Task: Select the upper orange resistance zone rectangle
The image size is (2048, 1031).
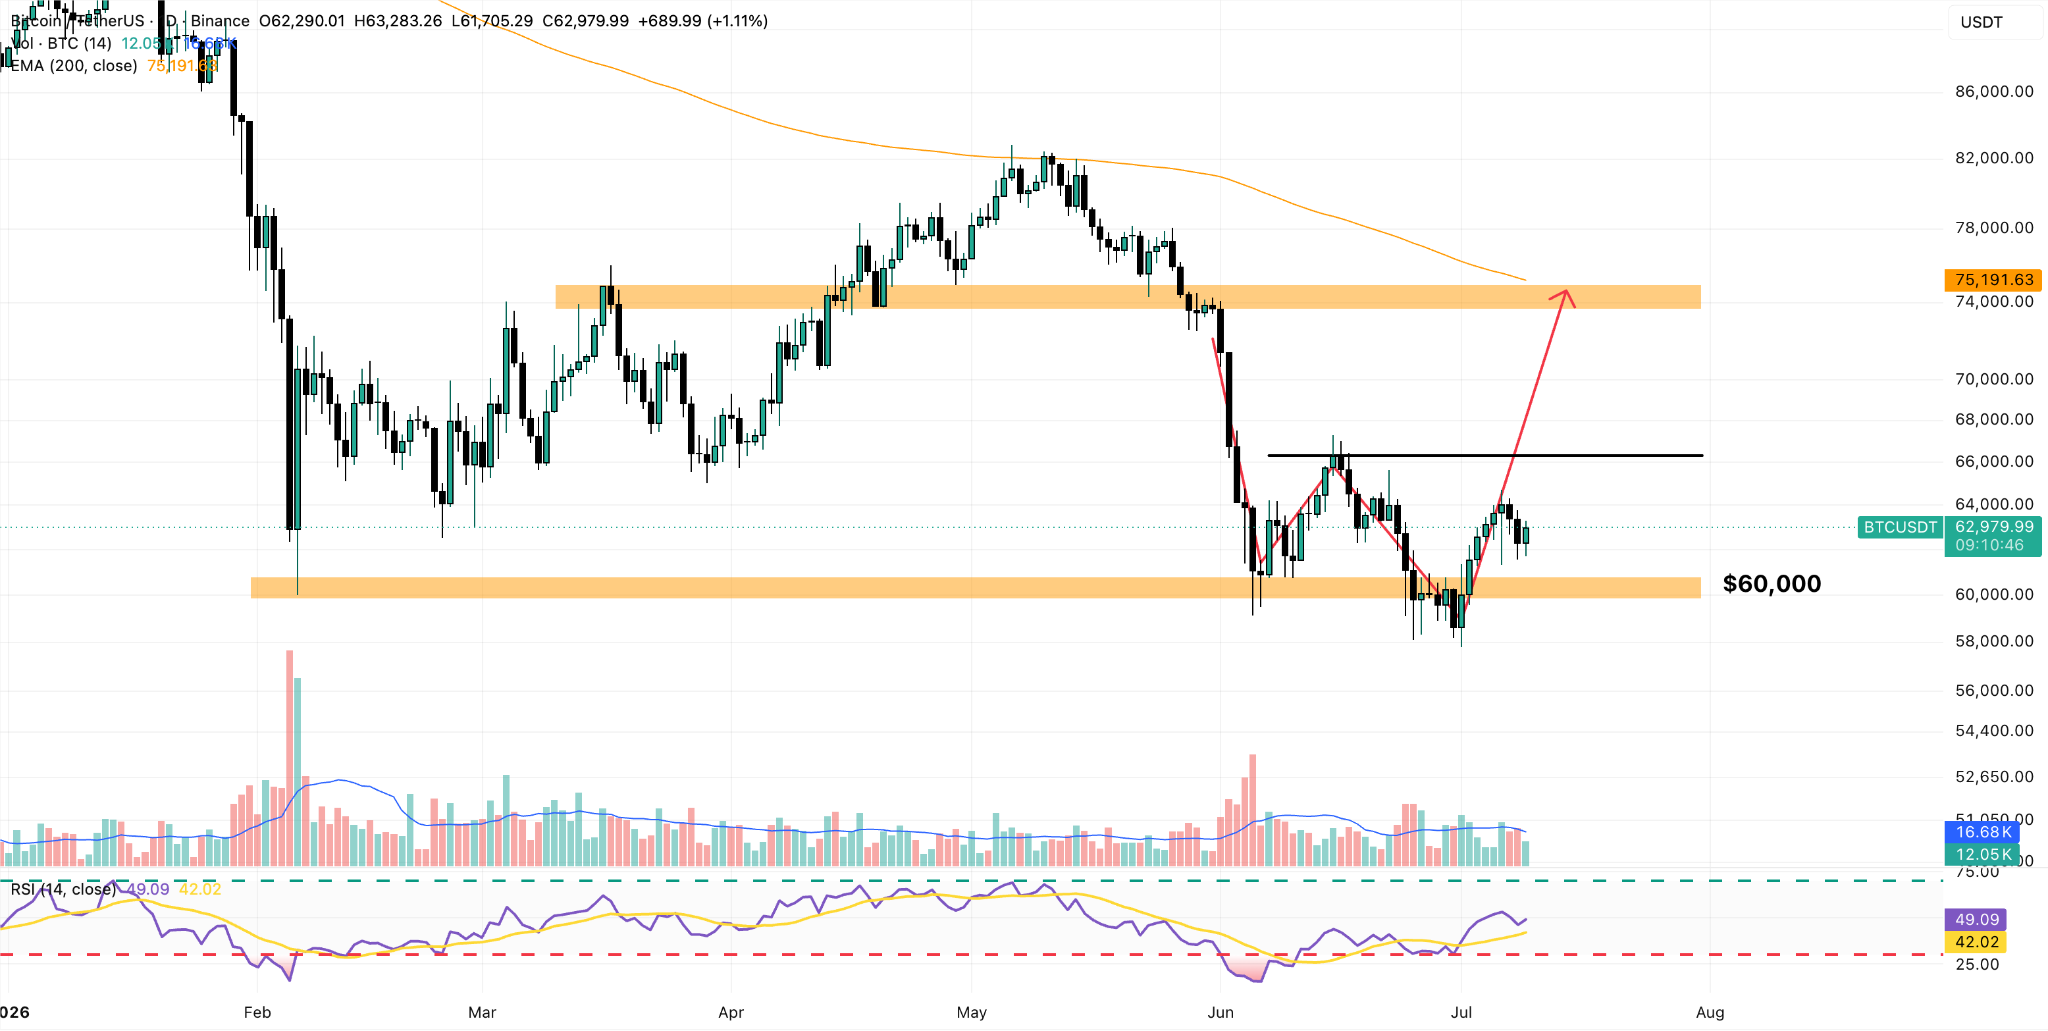Action: click(x=1128, y=296)
